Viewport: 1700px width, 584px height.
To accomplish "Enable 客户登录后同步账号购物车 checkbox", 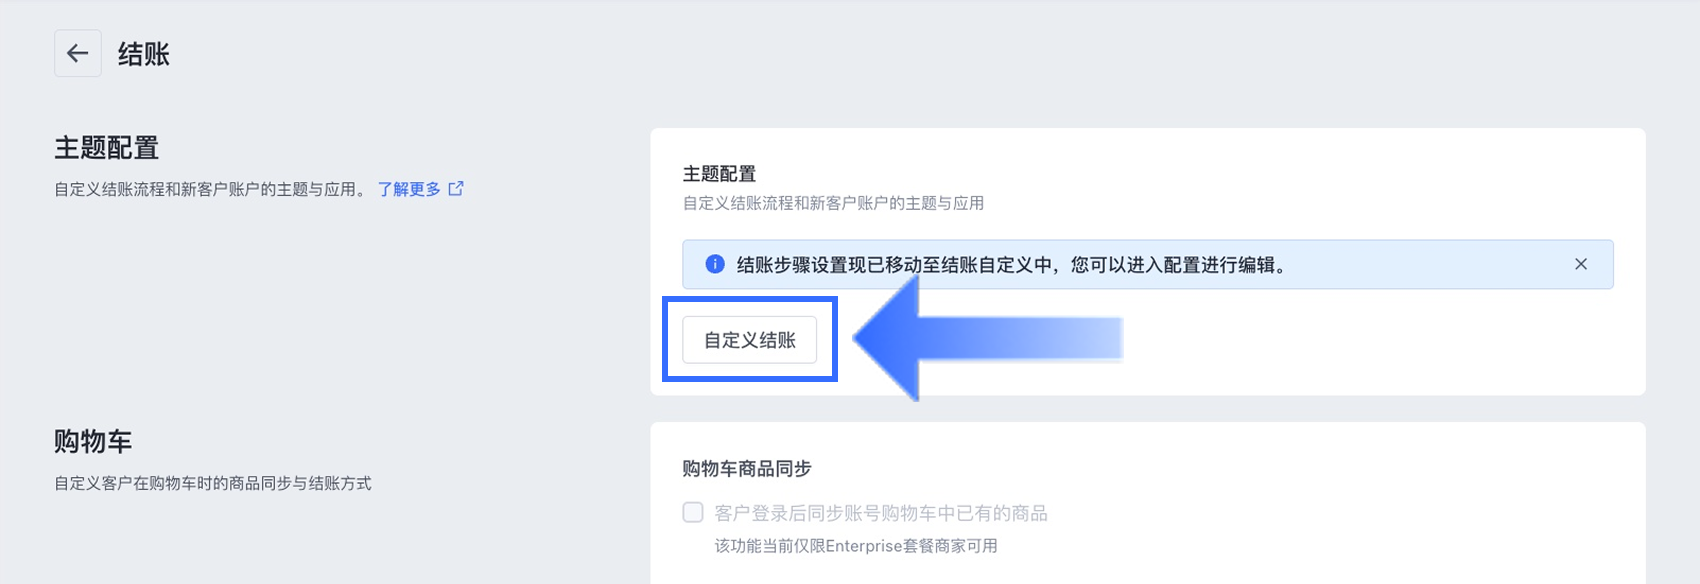I will pos(693,512).
